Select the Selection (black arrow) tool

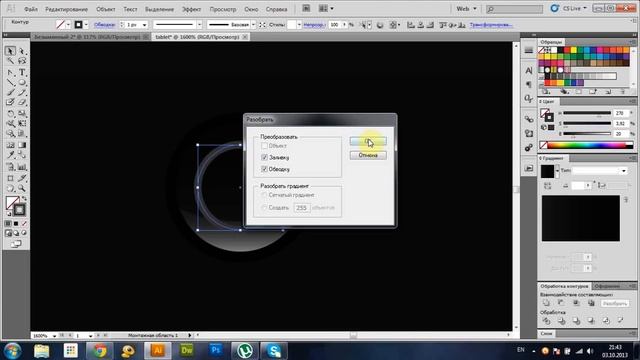click(10, 51)
